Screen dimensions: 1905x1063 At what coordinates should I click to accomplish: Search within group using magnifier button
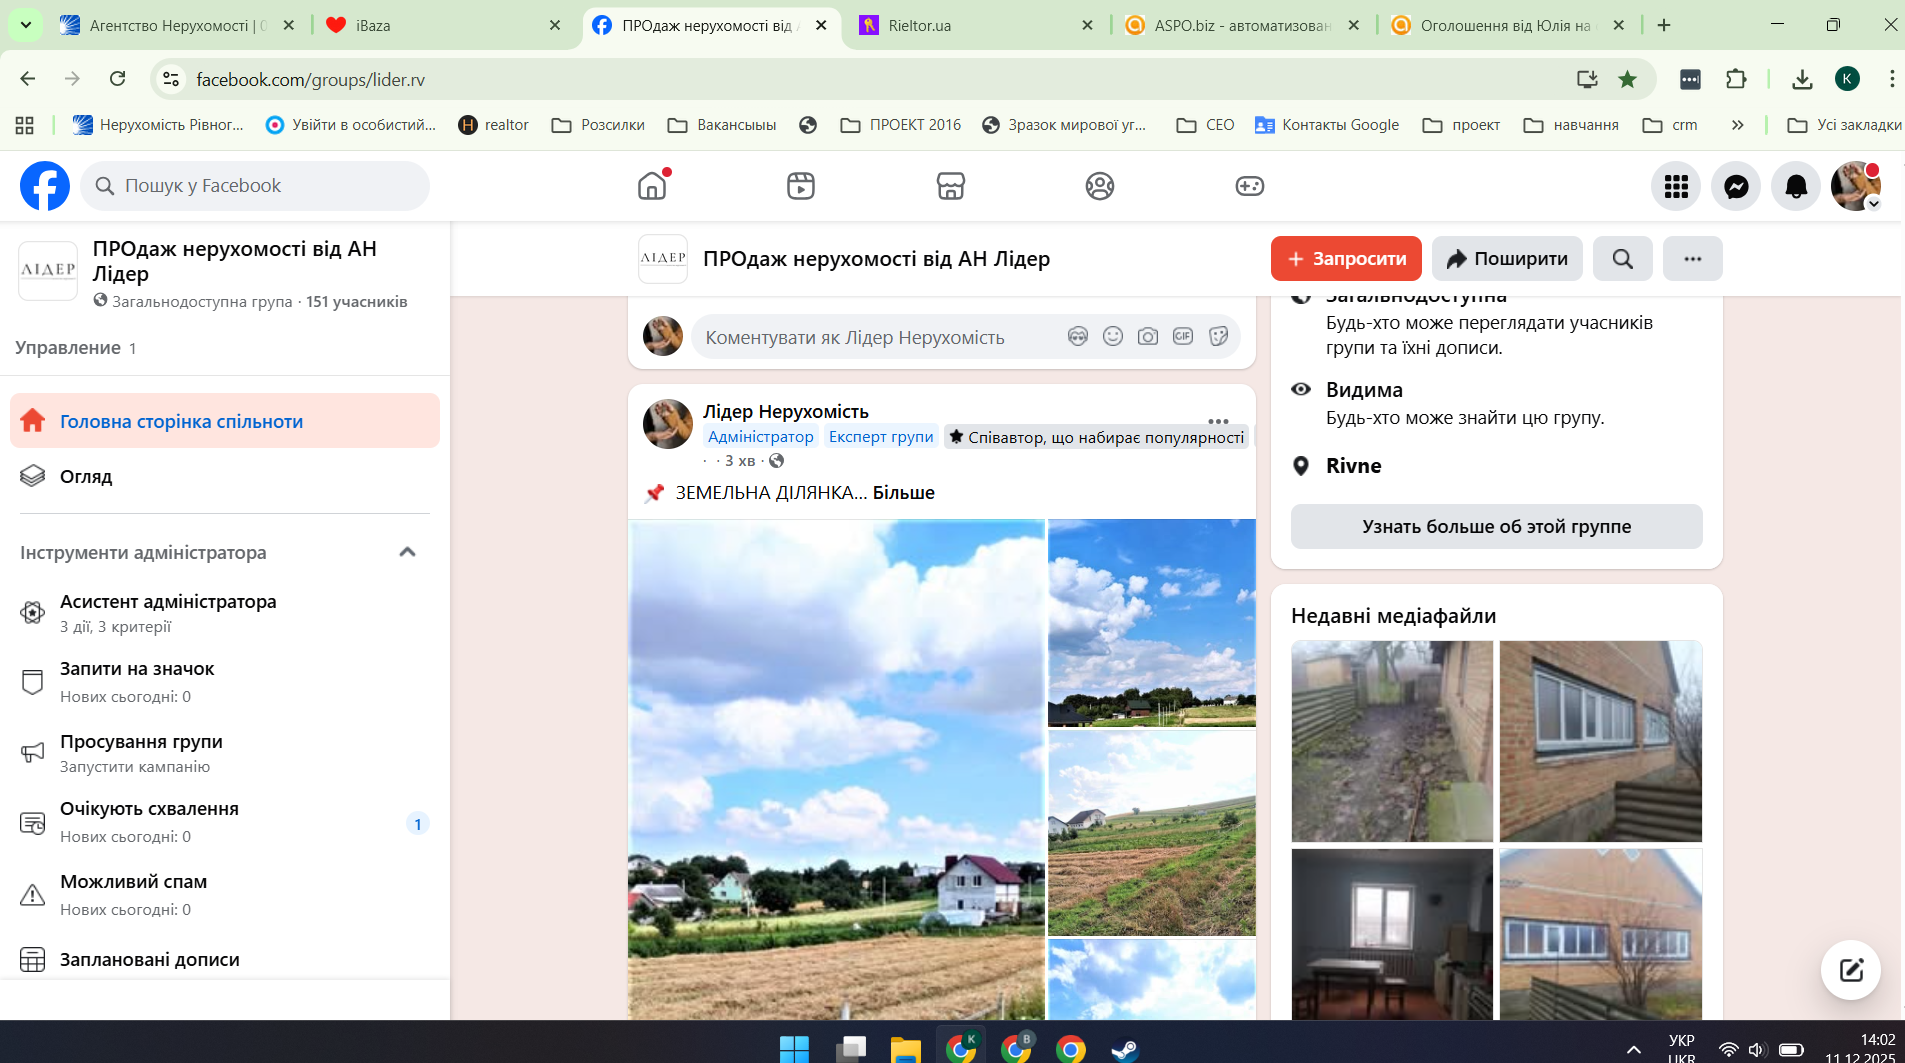(x=1622, y=259)
